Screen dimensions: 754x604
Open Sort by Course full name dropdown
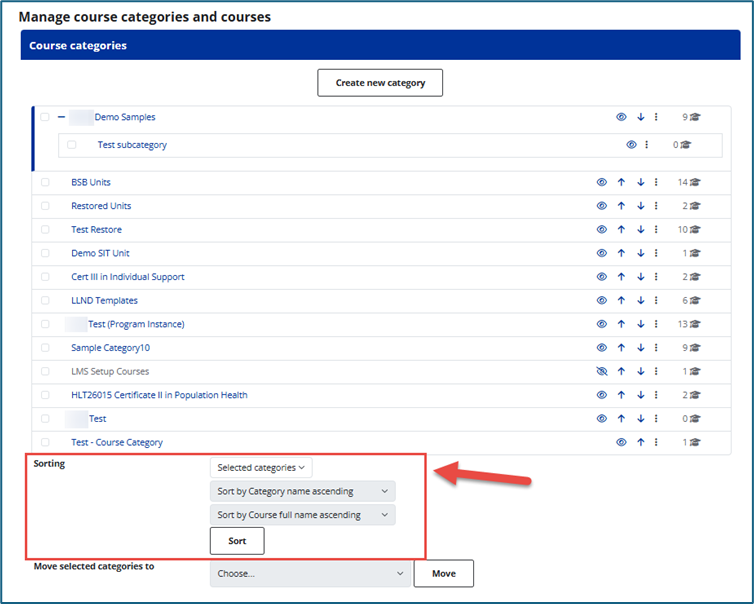coord(303,515)
